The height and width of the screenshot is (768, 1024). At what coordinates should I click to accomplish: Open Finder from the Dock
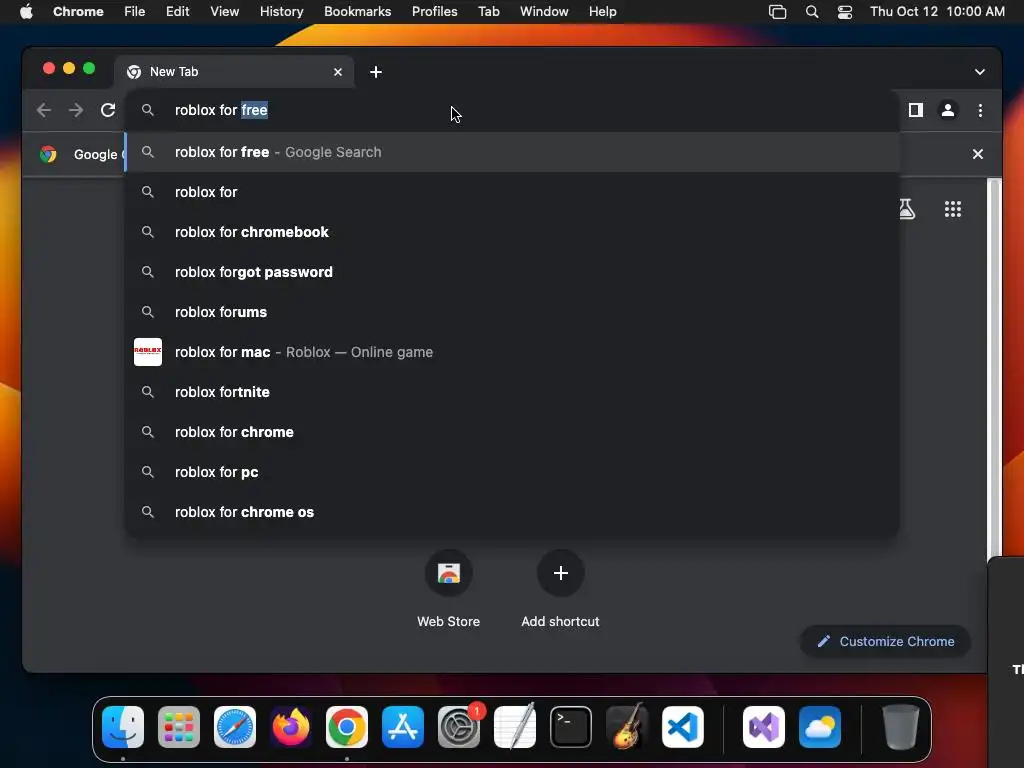click(123, 727)
